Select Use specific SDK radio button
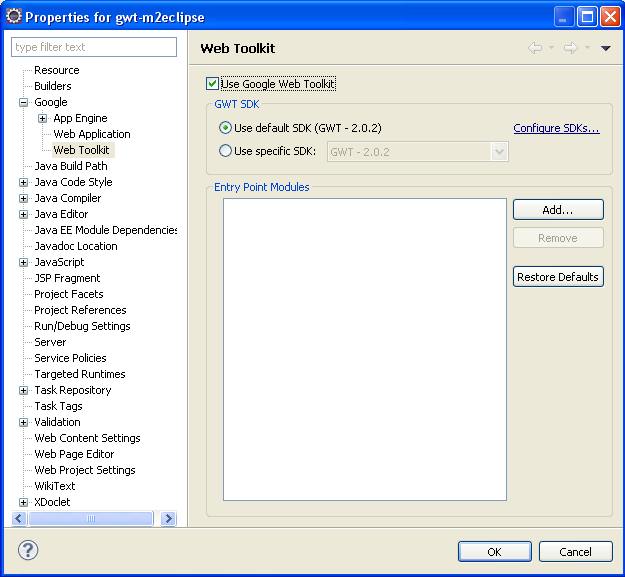Viewport: 625px width, 577px height. click(225, 151)
